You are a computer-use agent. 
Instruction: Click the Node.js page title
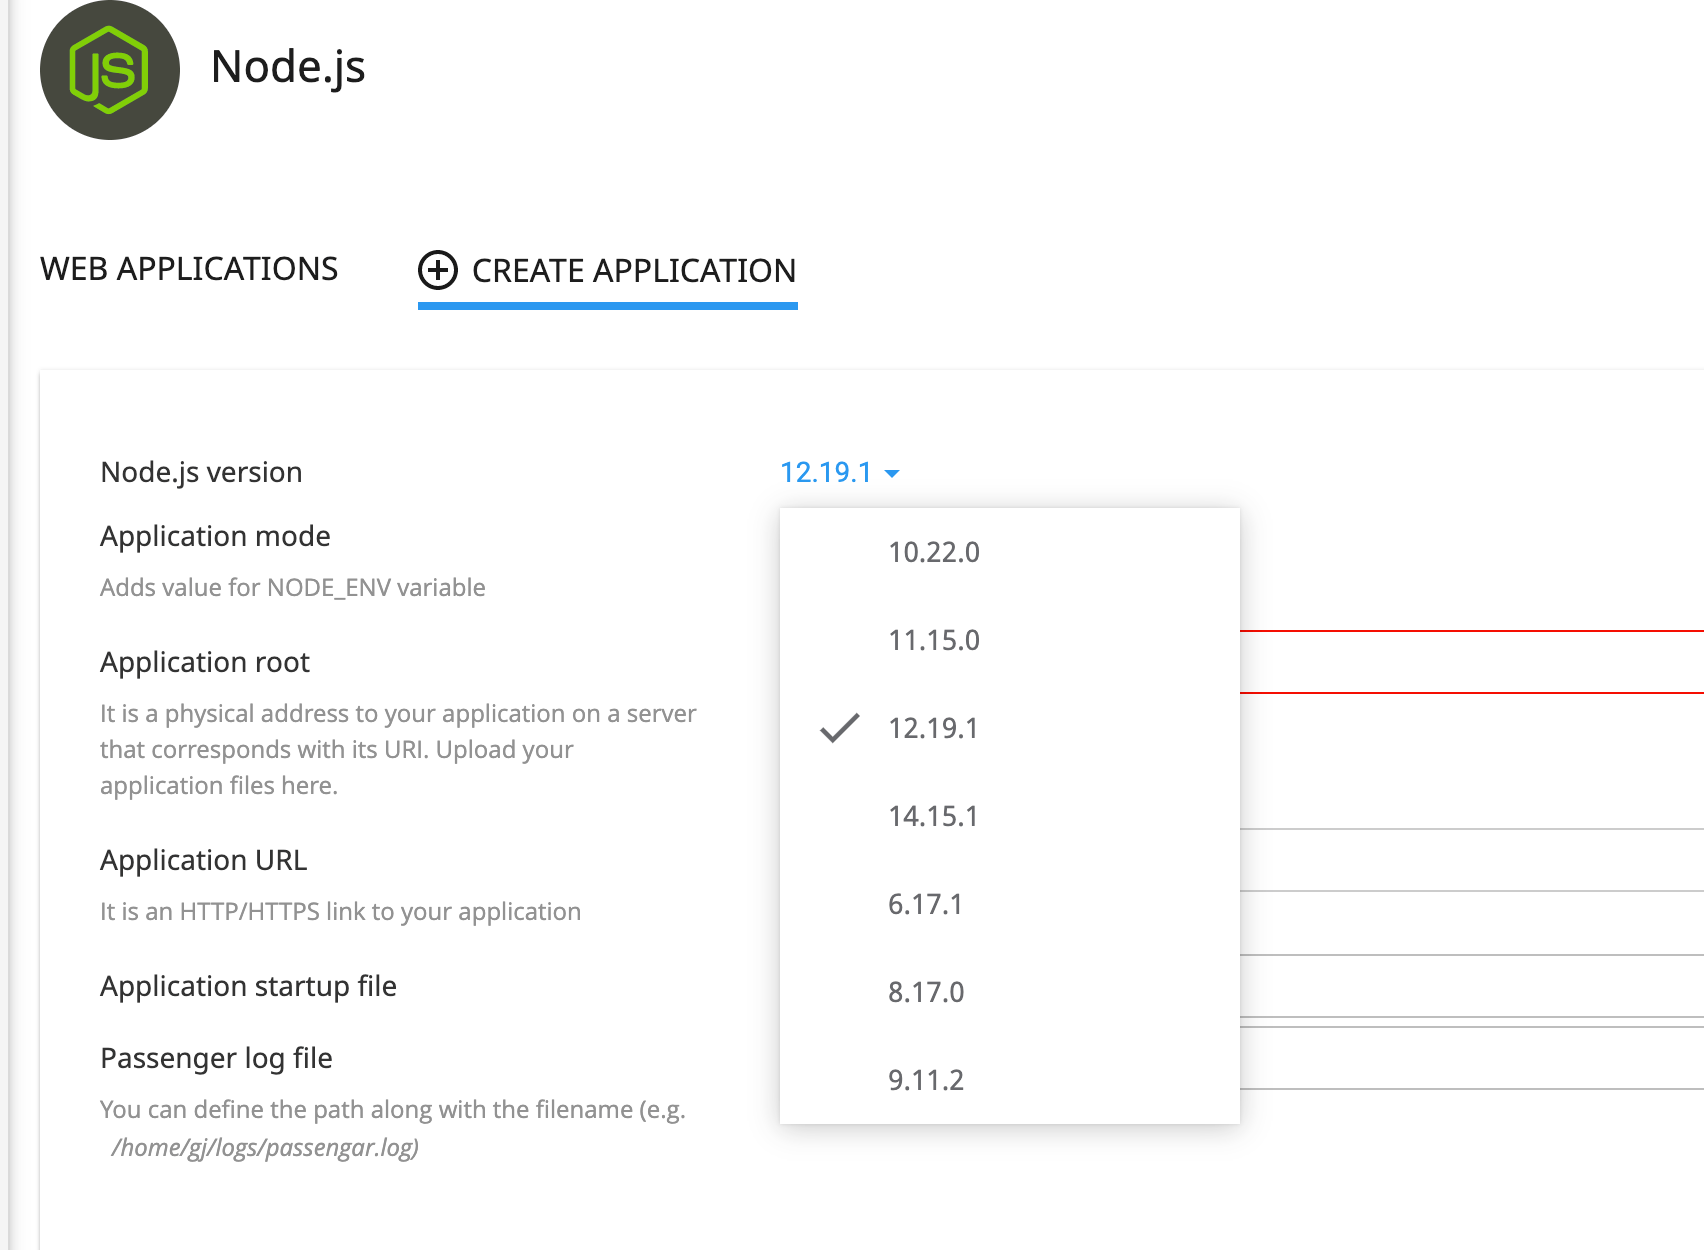tap(288, 68)
